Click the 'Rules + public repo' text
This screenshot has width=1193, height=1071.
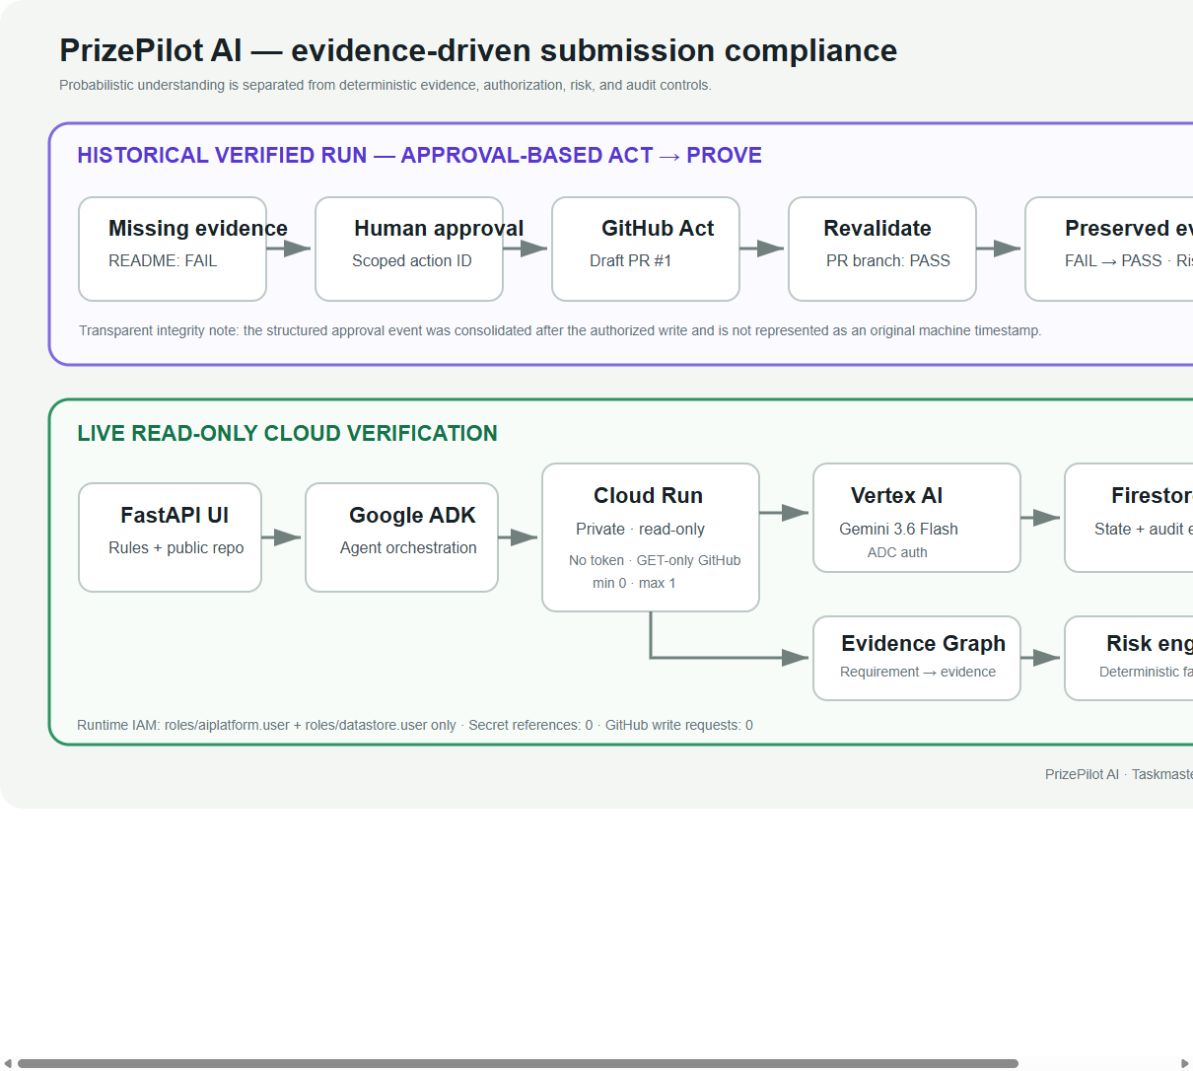point(176,548)
